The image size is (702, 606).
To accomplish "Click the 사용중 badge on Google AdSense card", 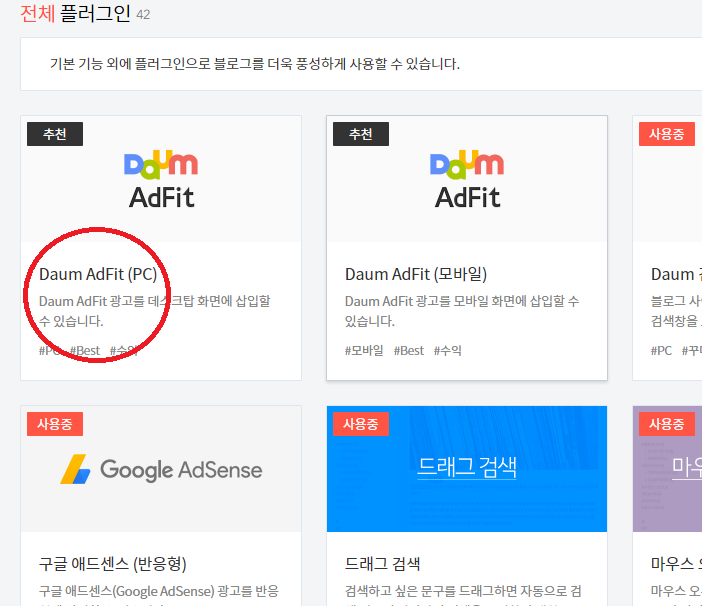I will pyautogui.click(x=55, y=424).
